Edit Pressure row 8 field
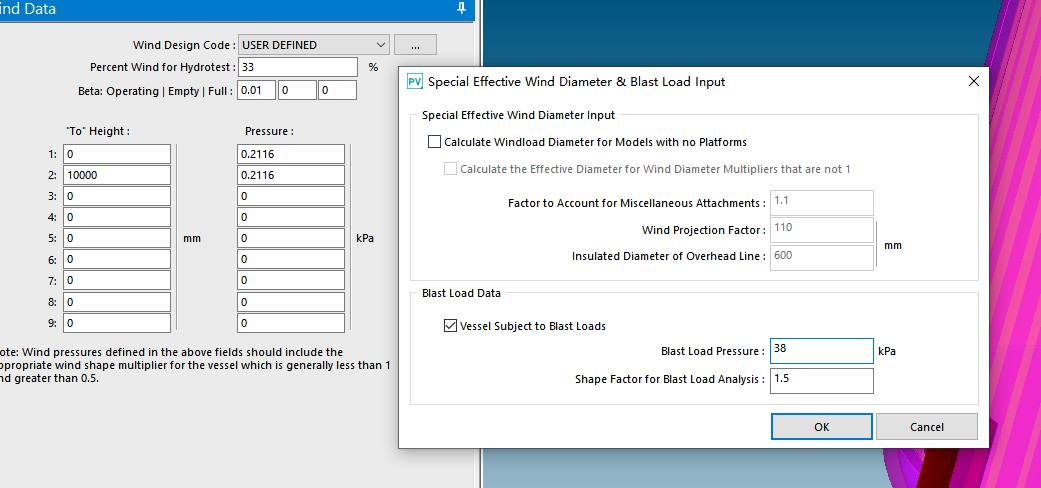 pyautogui.click(x=291, y=302)
